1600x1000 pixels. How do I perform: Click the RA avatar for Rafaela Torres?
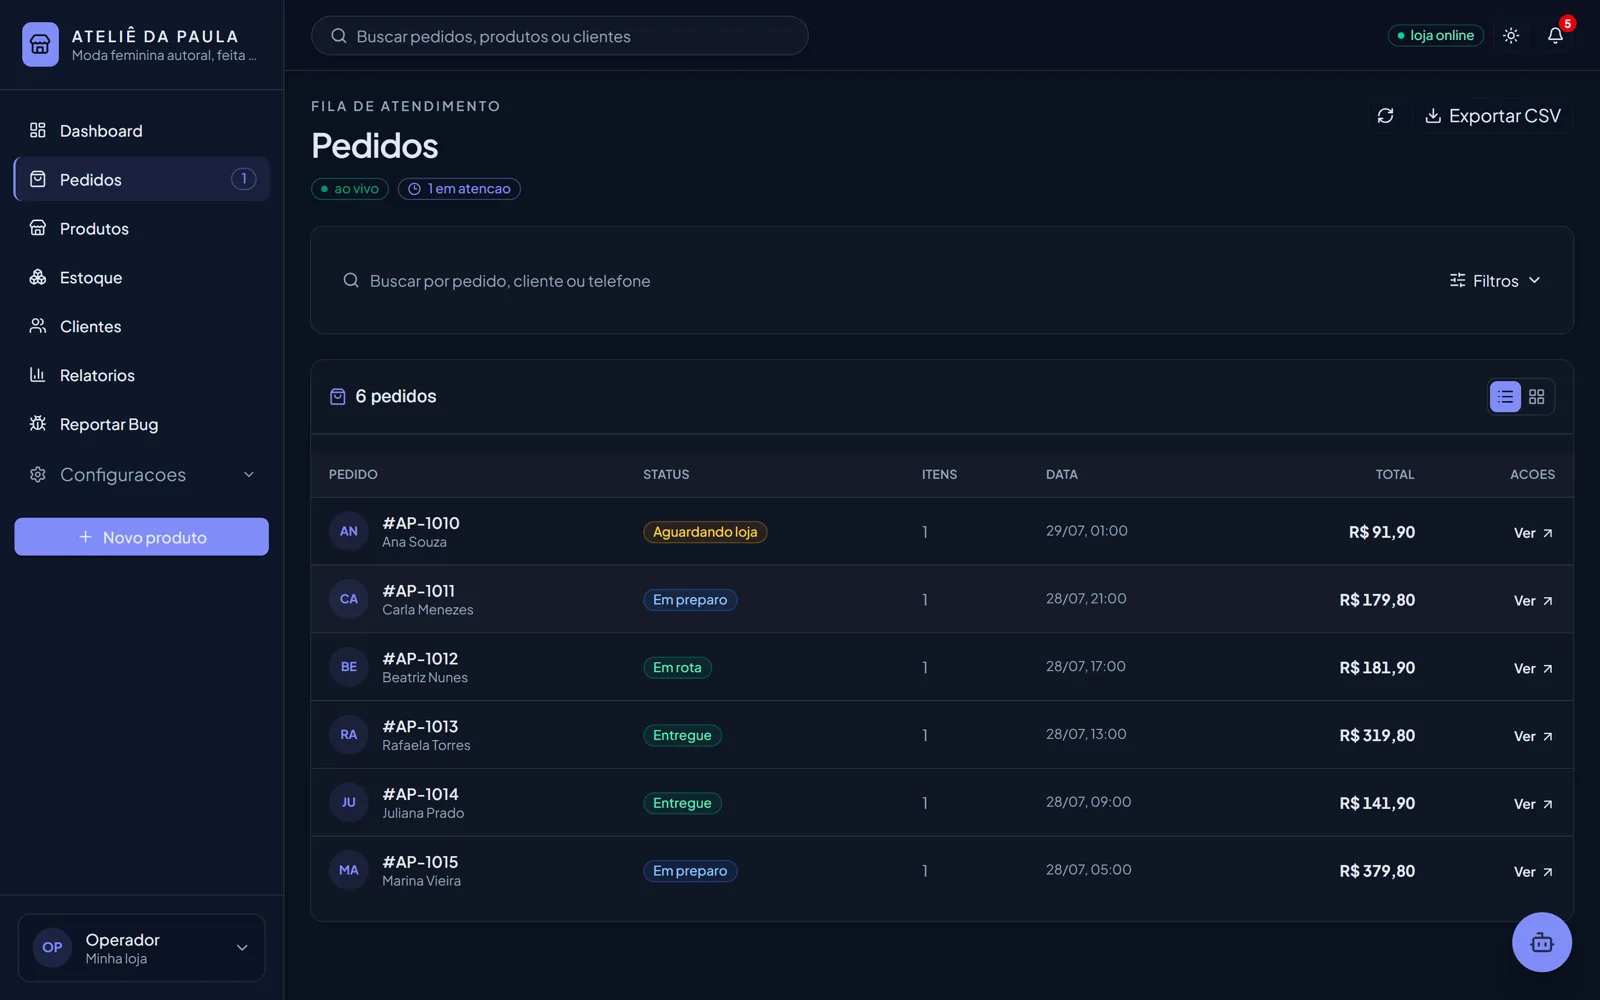[349, 735]
